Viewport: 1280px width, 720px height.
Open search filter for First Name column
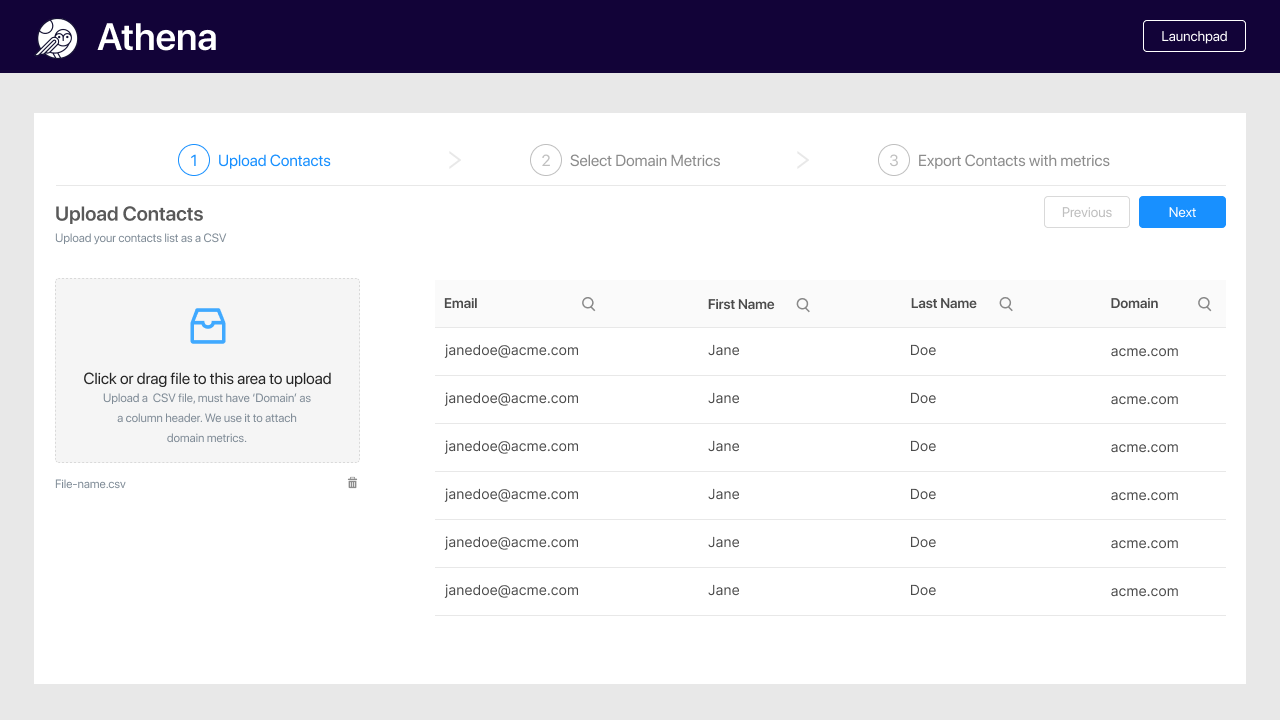pyautogui.click(x=803, y=305)
